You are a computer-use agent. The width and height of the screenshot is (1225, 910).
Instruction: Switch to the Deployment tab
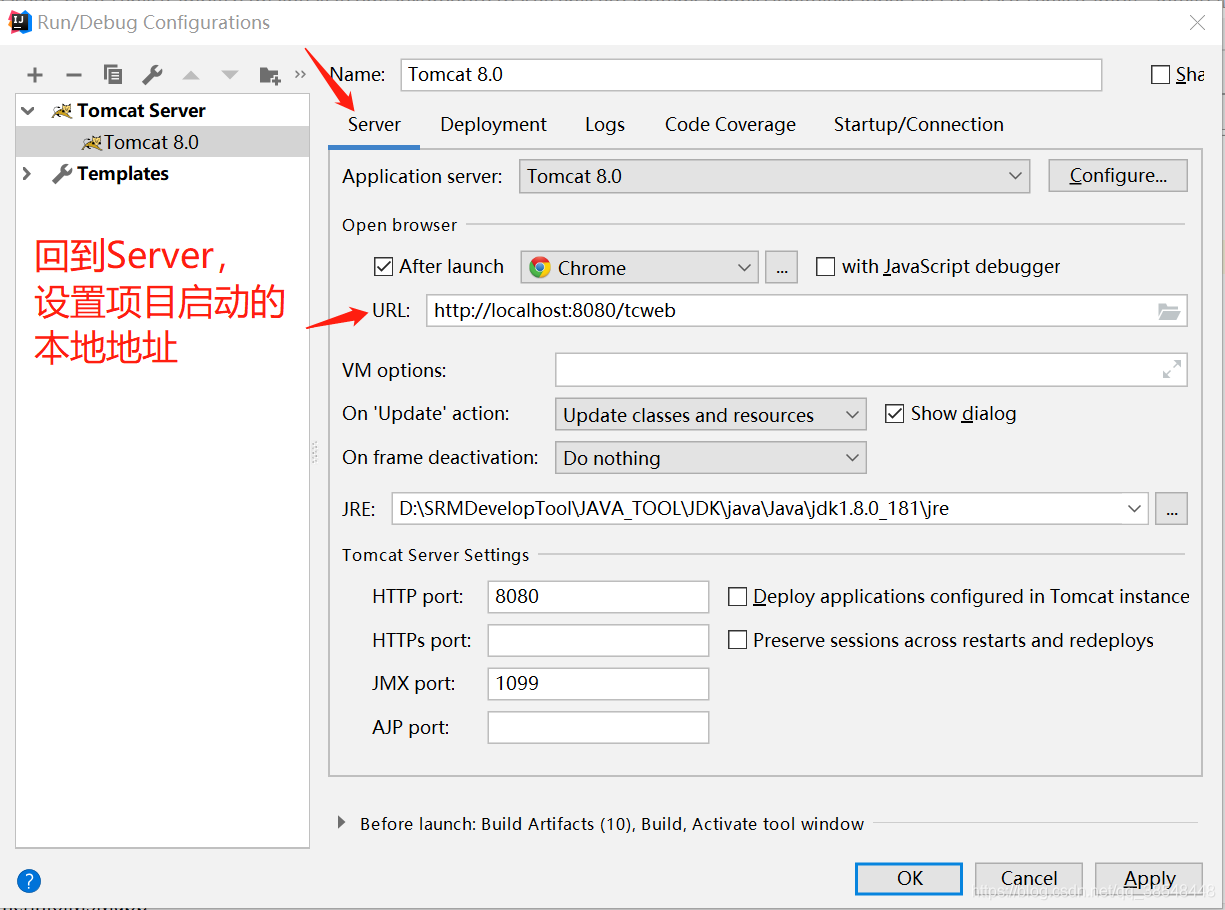493,125
